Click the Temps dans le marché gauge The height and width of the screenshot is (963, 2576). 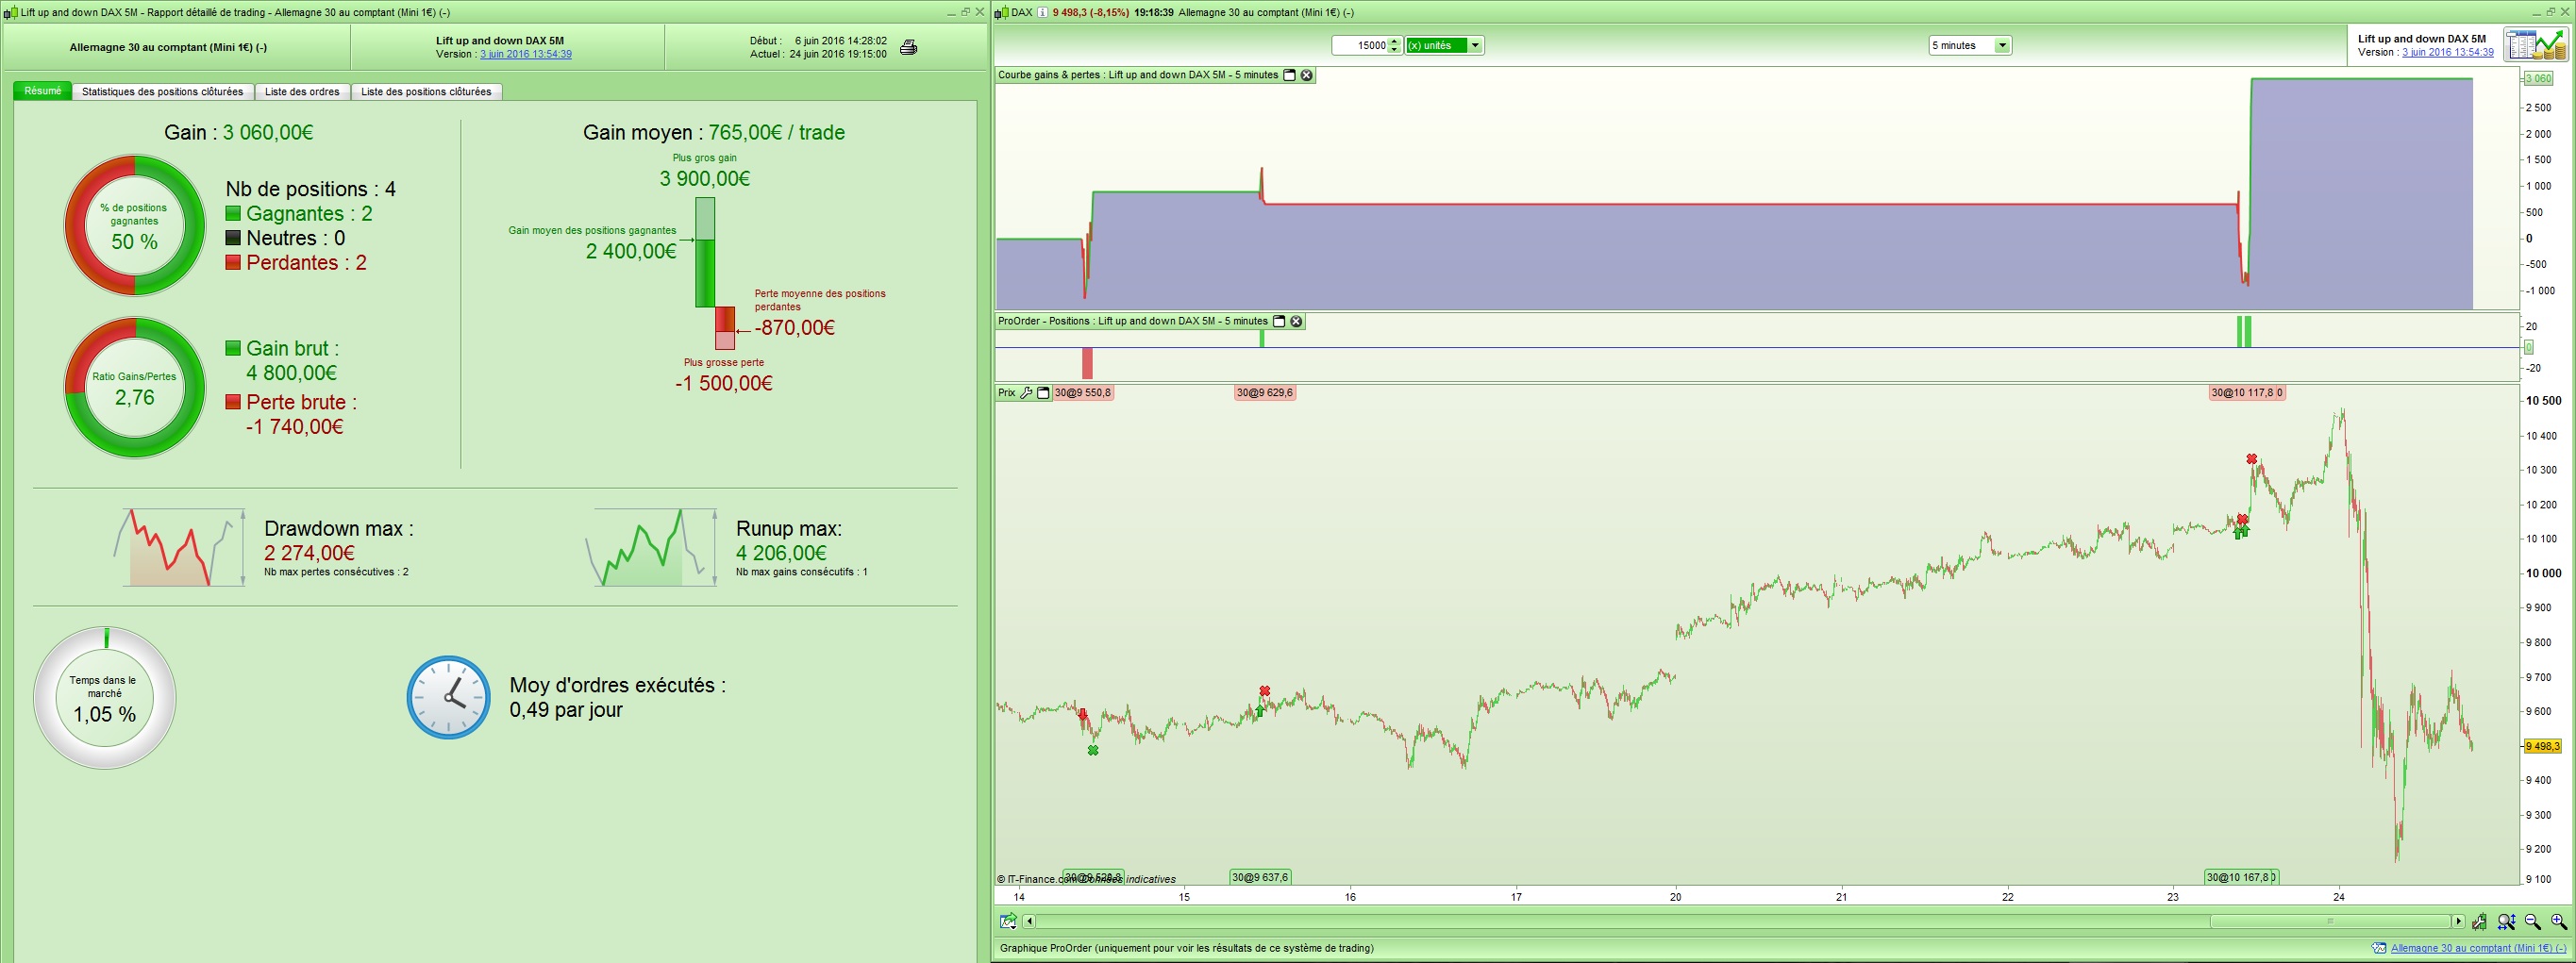105,698
